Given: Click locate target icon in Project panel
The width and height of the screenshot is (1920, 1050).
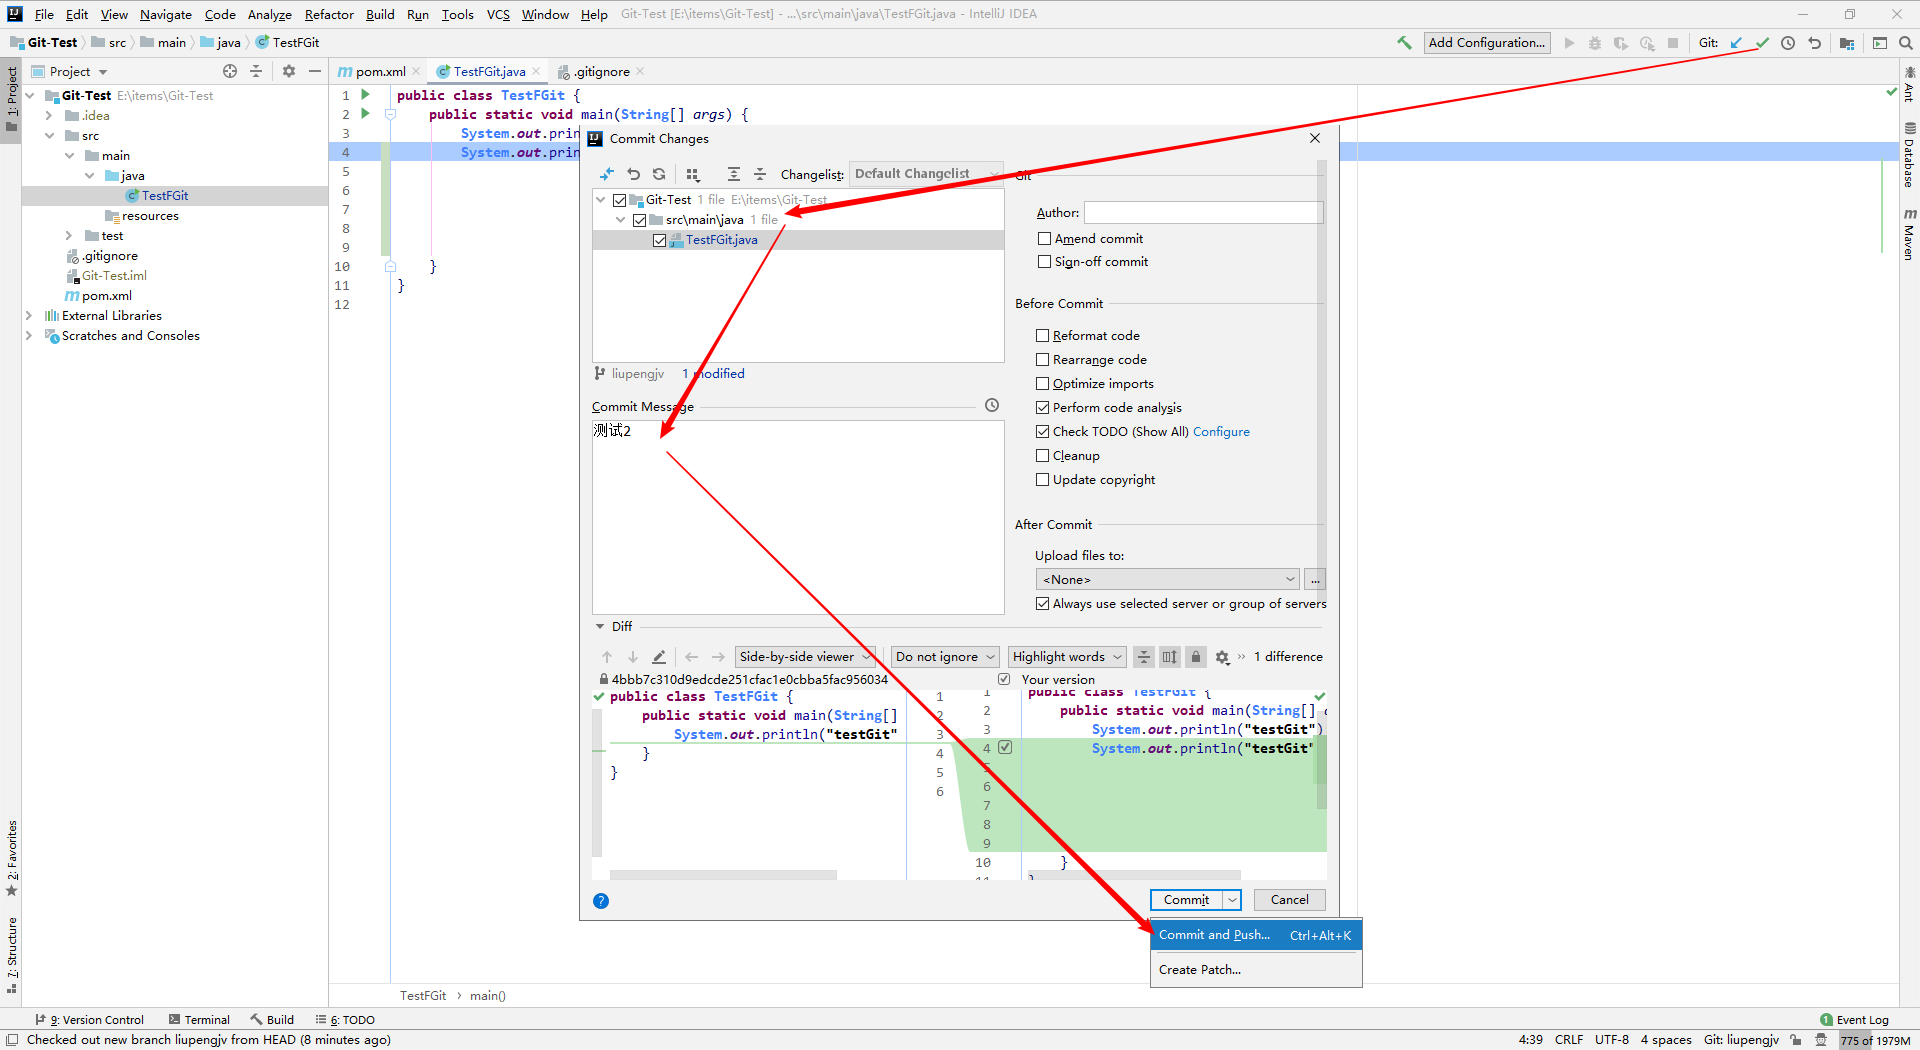Looking at the screenshot, I should point(230,71).
